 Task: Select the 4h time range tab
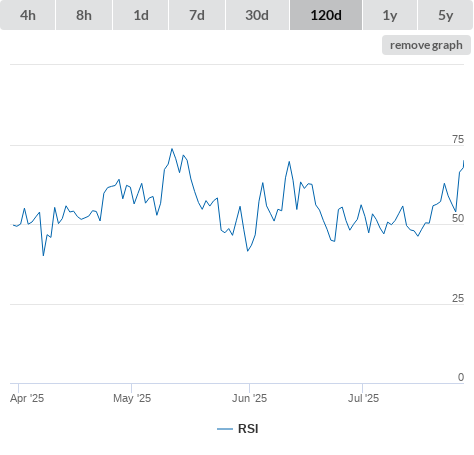tap(28, 15)
